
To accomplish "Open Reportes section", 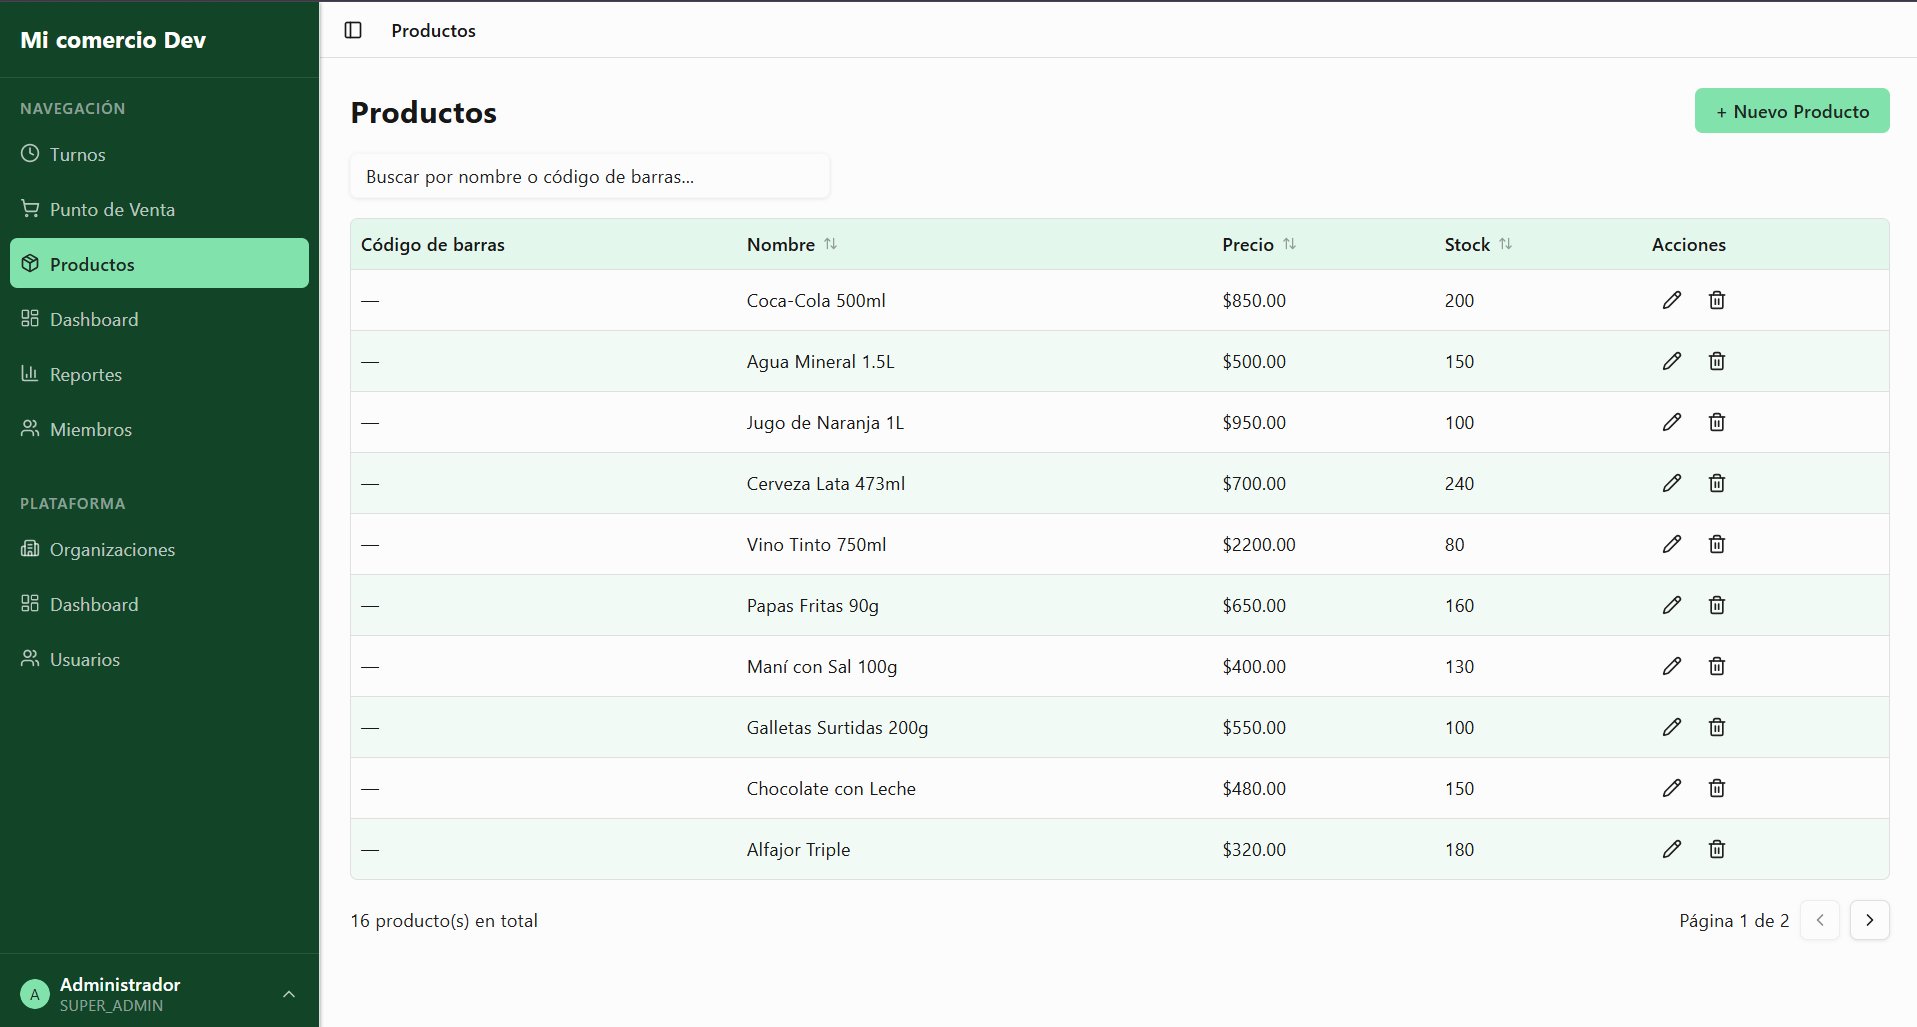I will [x=159, y=374].
